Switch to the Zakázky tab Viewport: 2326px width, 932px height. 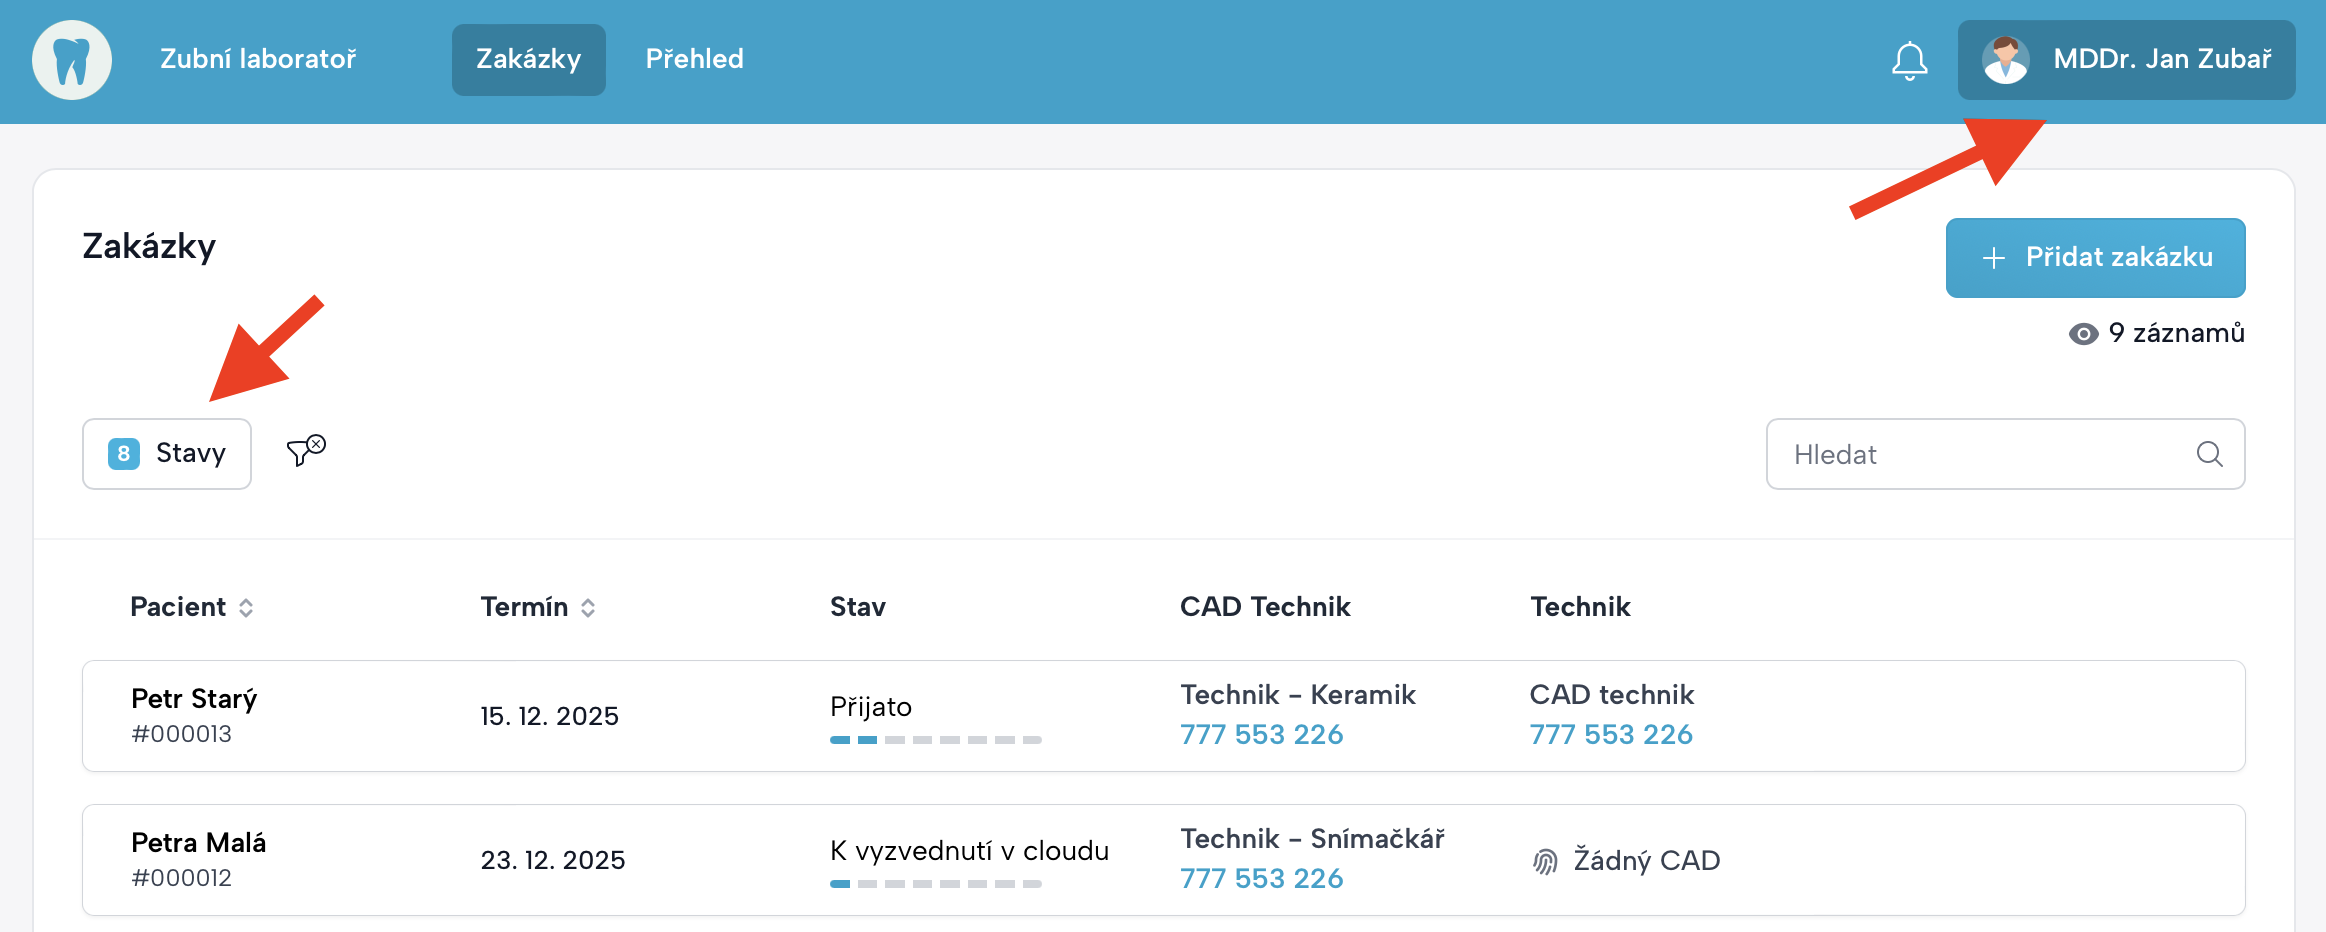tap(528, 60)
